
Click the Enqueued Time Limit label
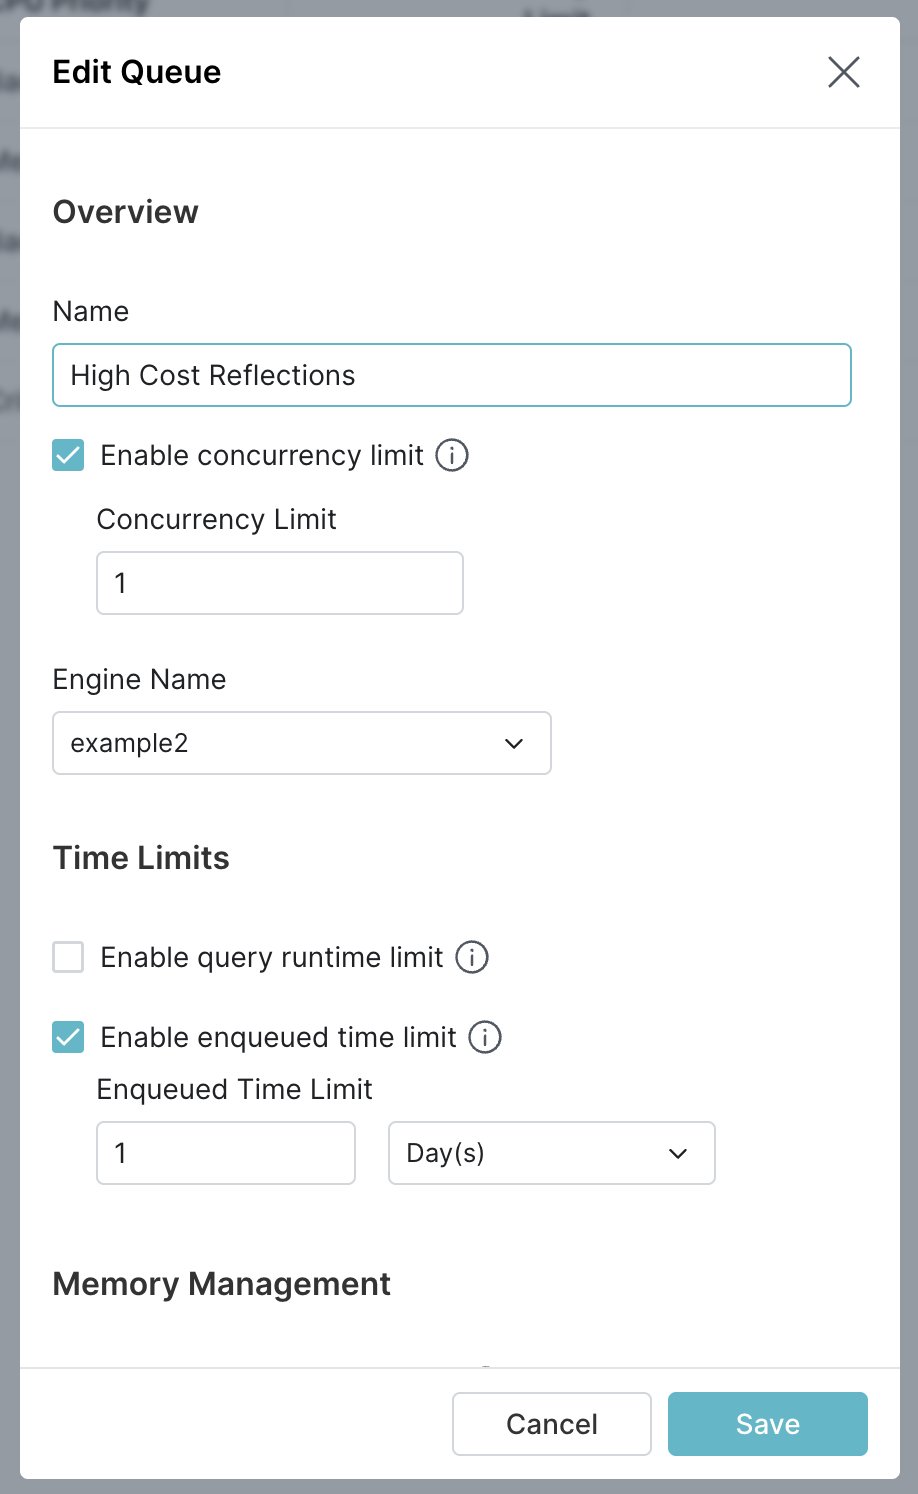(235, 1089)
